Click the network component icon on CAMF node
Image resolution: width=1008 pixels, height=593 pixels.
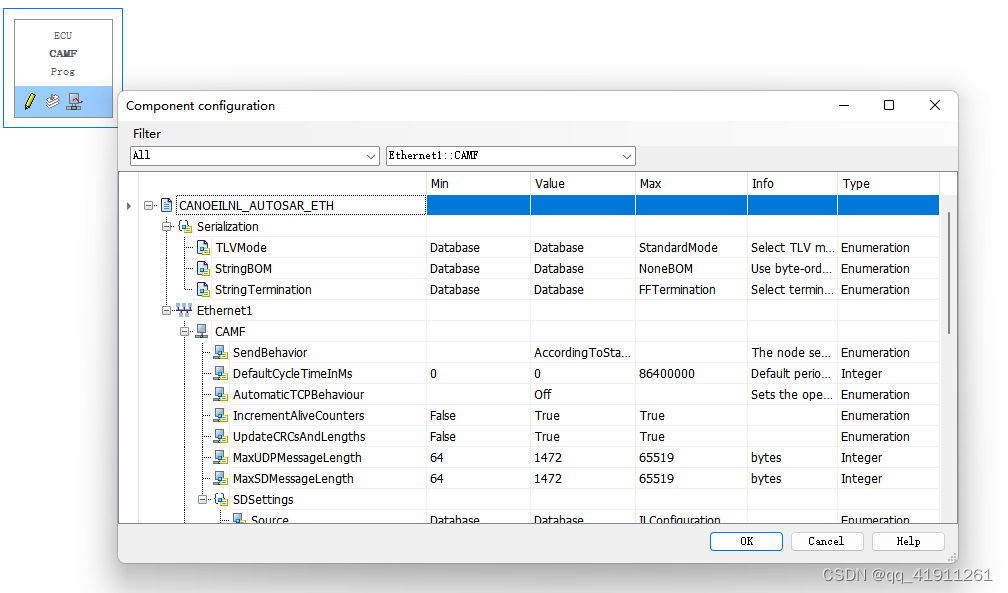point(75,101)
